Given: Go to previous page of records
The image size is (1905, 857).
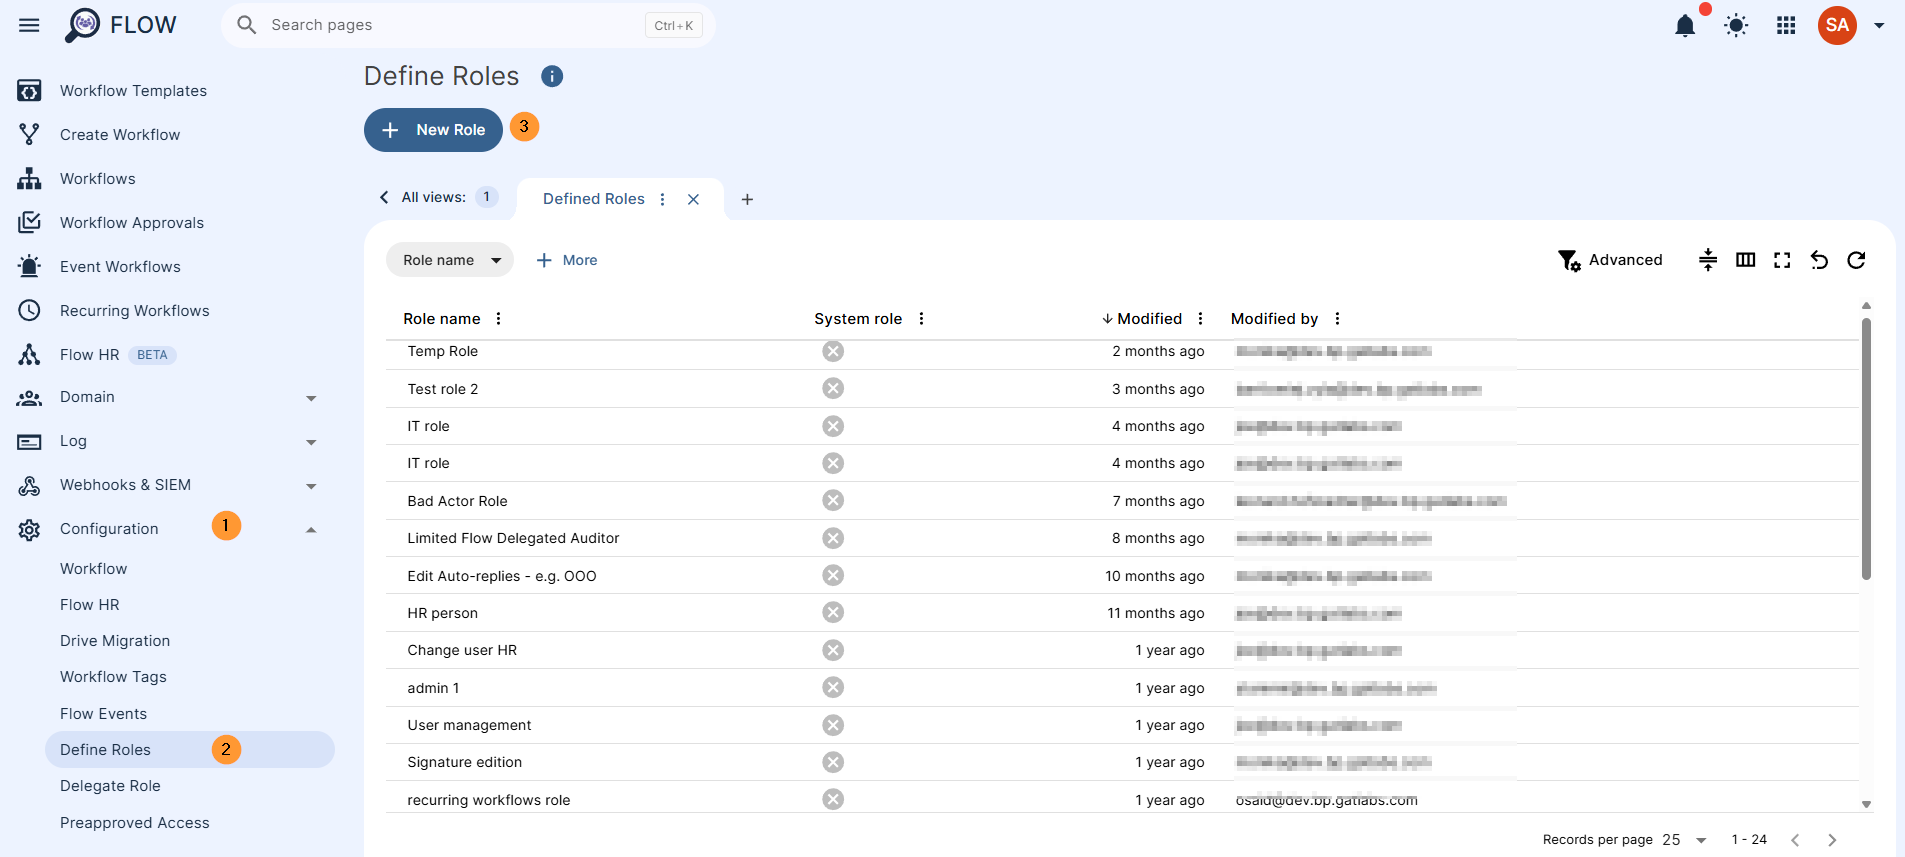Looking at the screenshot, I should coord(1795,840).
